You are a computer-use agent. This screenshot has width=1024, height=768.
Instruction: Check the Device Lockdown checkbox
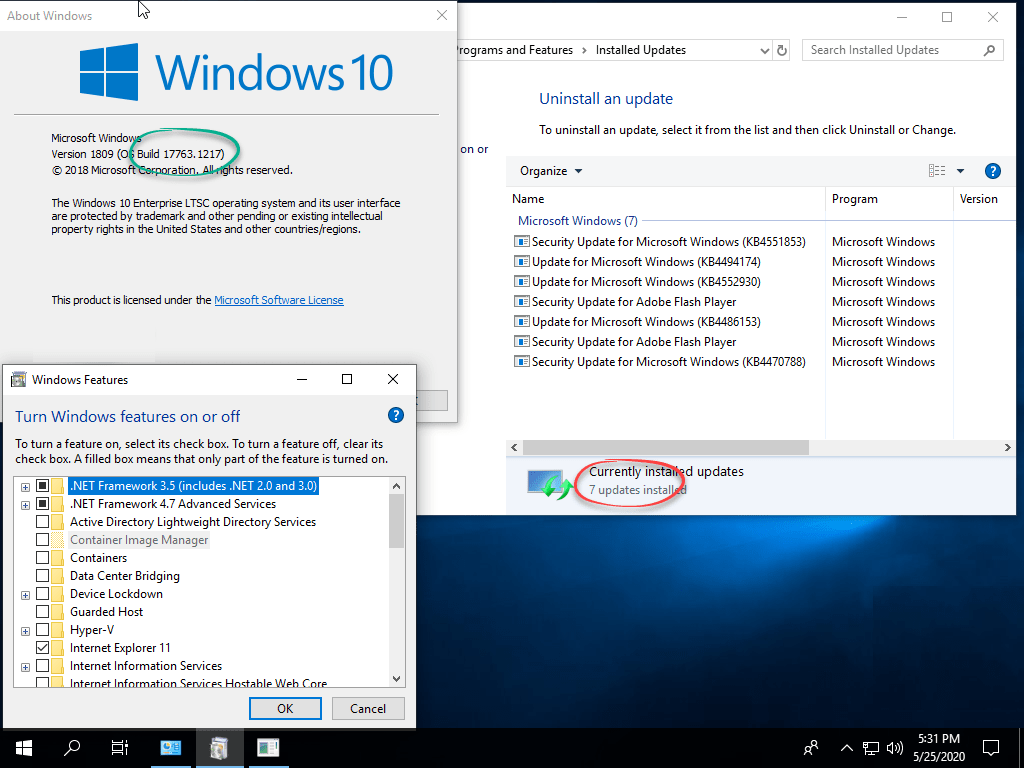point(42,594)
